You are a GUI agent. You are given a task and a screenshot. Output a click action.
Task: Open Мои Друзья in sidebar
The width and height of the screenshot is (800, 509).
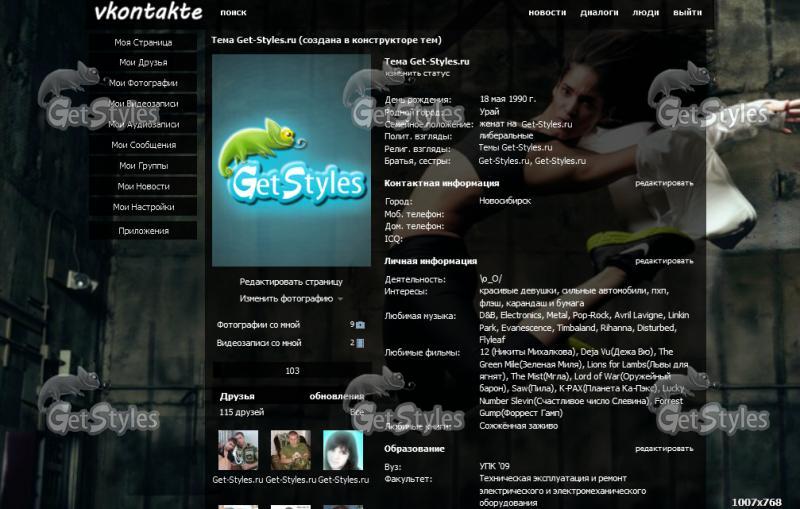(x=143, y=62)
